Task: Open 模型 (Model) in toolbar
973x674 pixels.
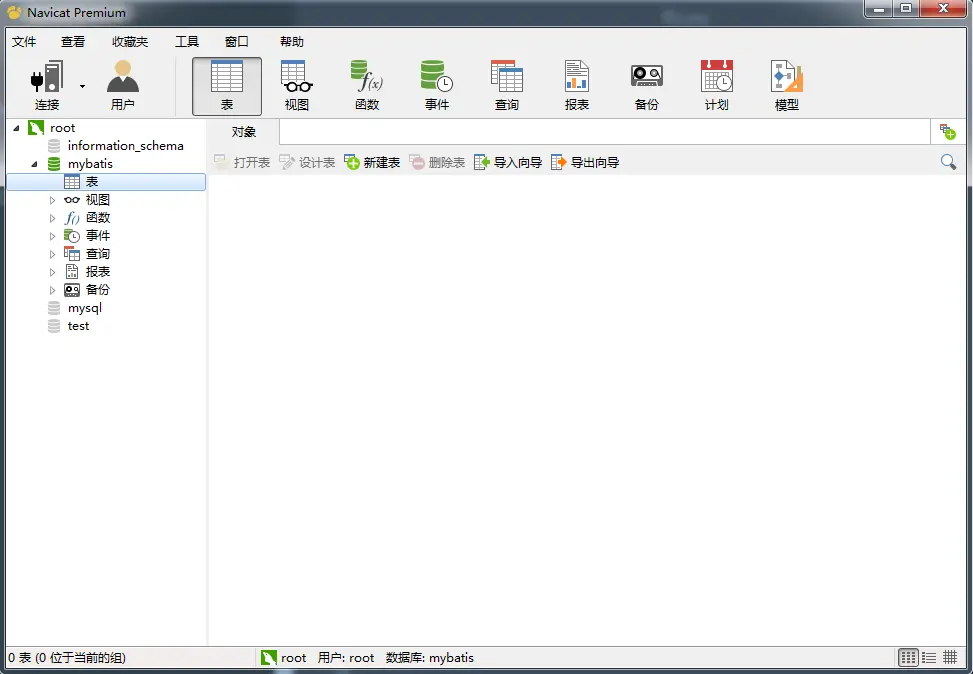Action: click(x=787, y=86)
